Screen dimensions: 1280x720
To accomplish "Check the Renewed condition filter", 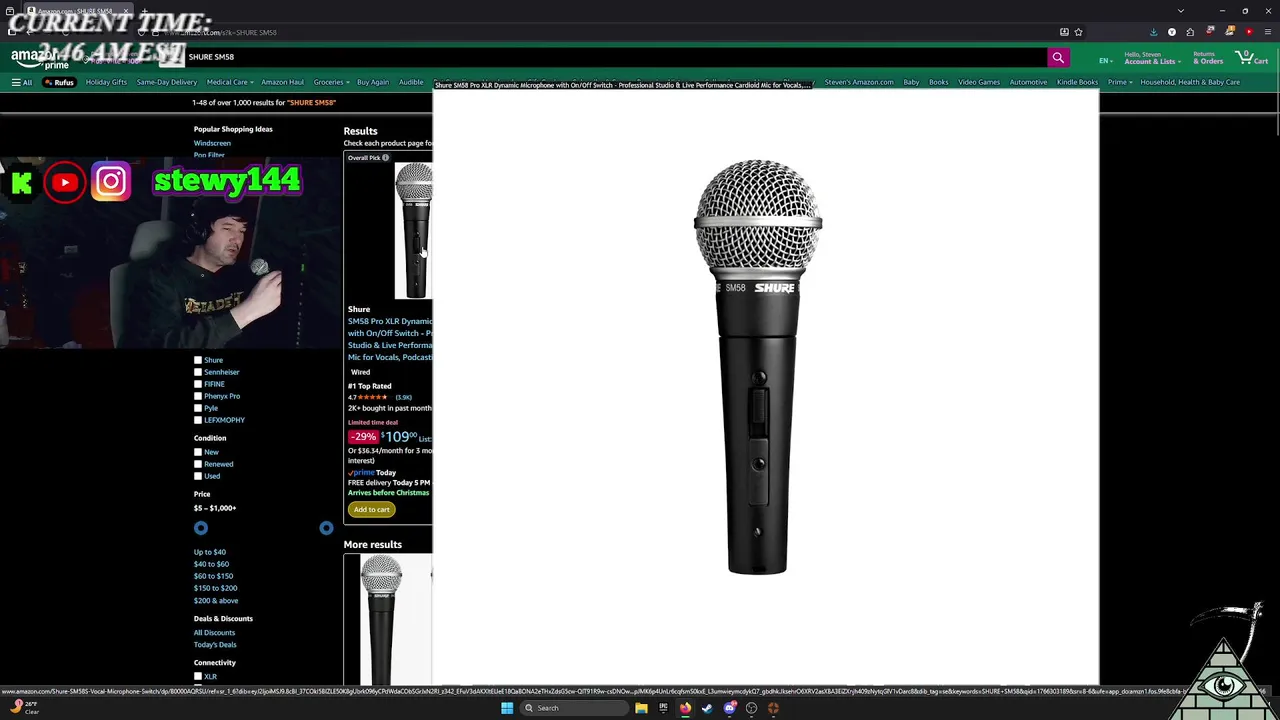I will pyautogui.click(x=198, y=464).
